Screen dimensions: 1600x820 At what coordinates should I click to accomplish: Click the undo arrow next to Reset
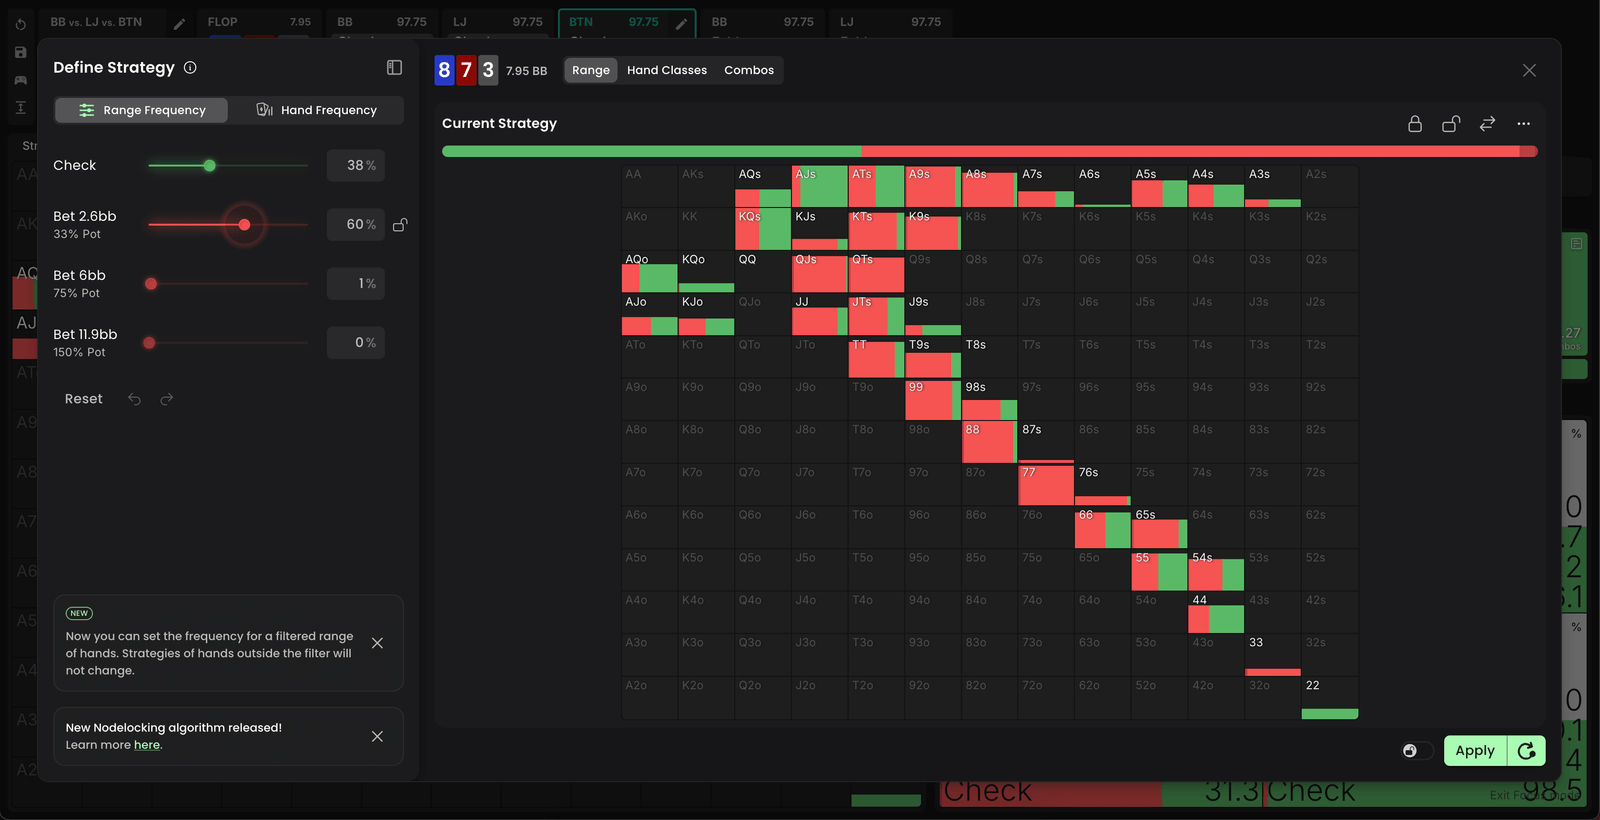pyautogui.click(x=135, y=399)
